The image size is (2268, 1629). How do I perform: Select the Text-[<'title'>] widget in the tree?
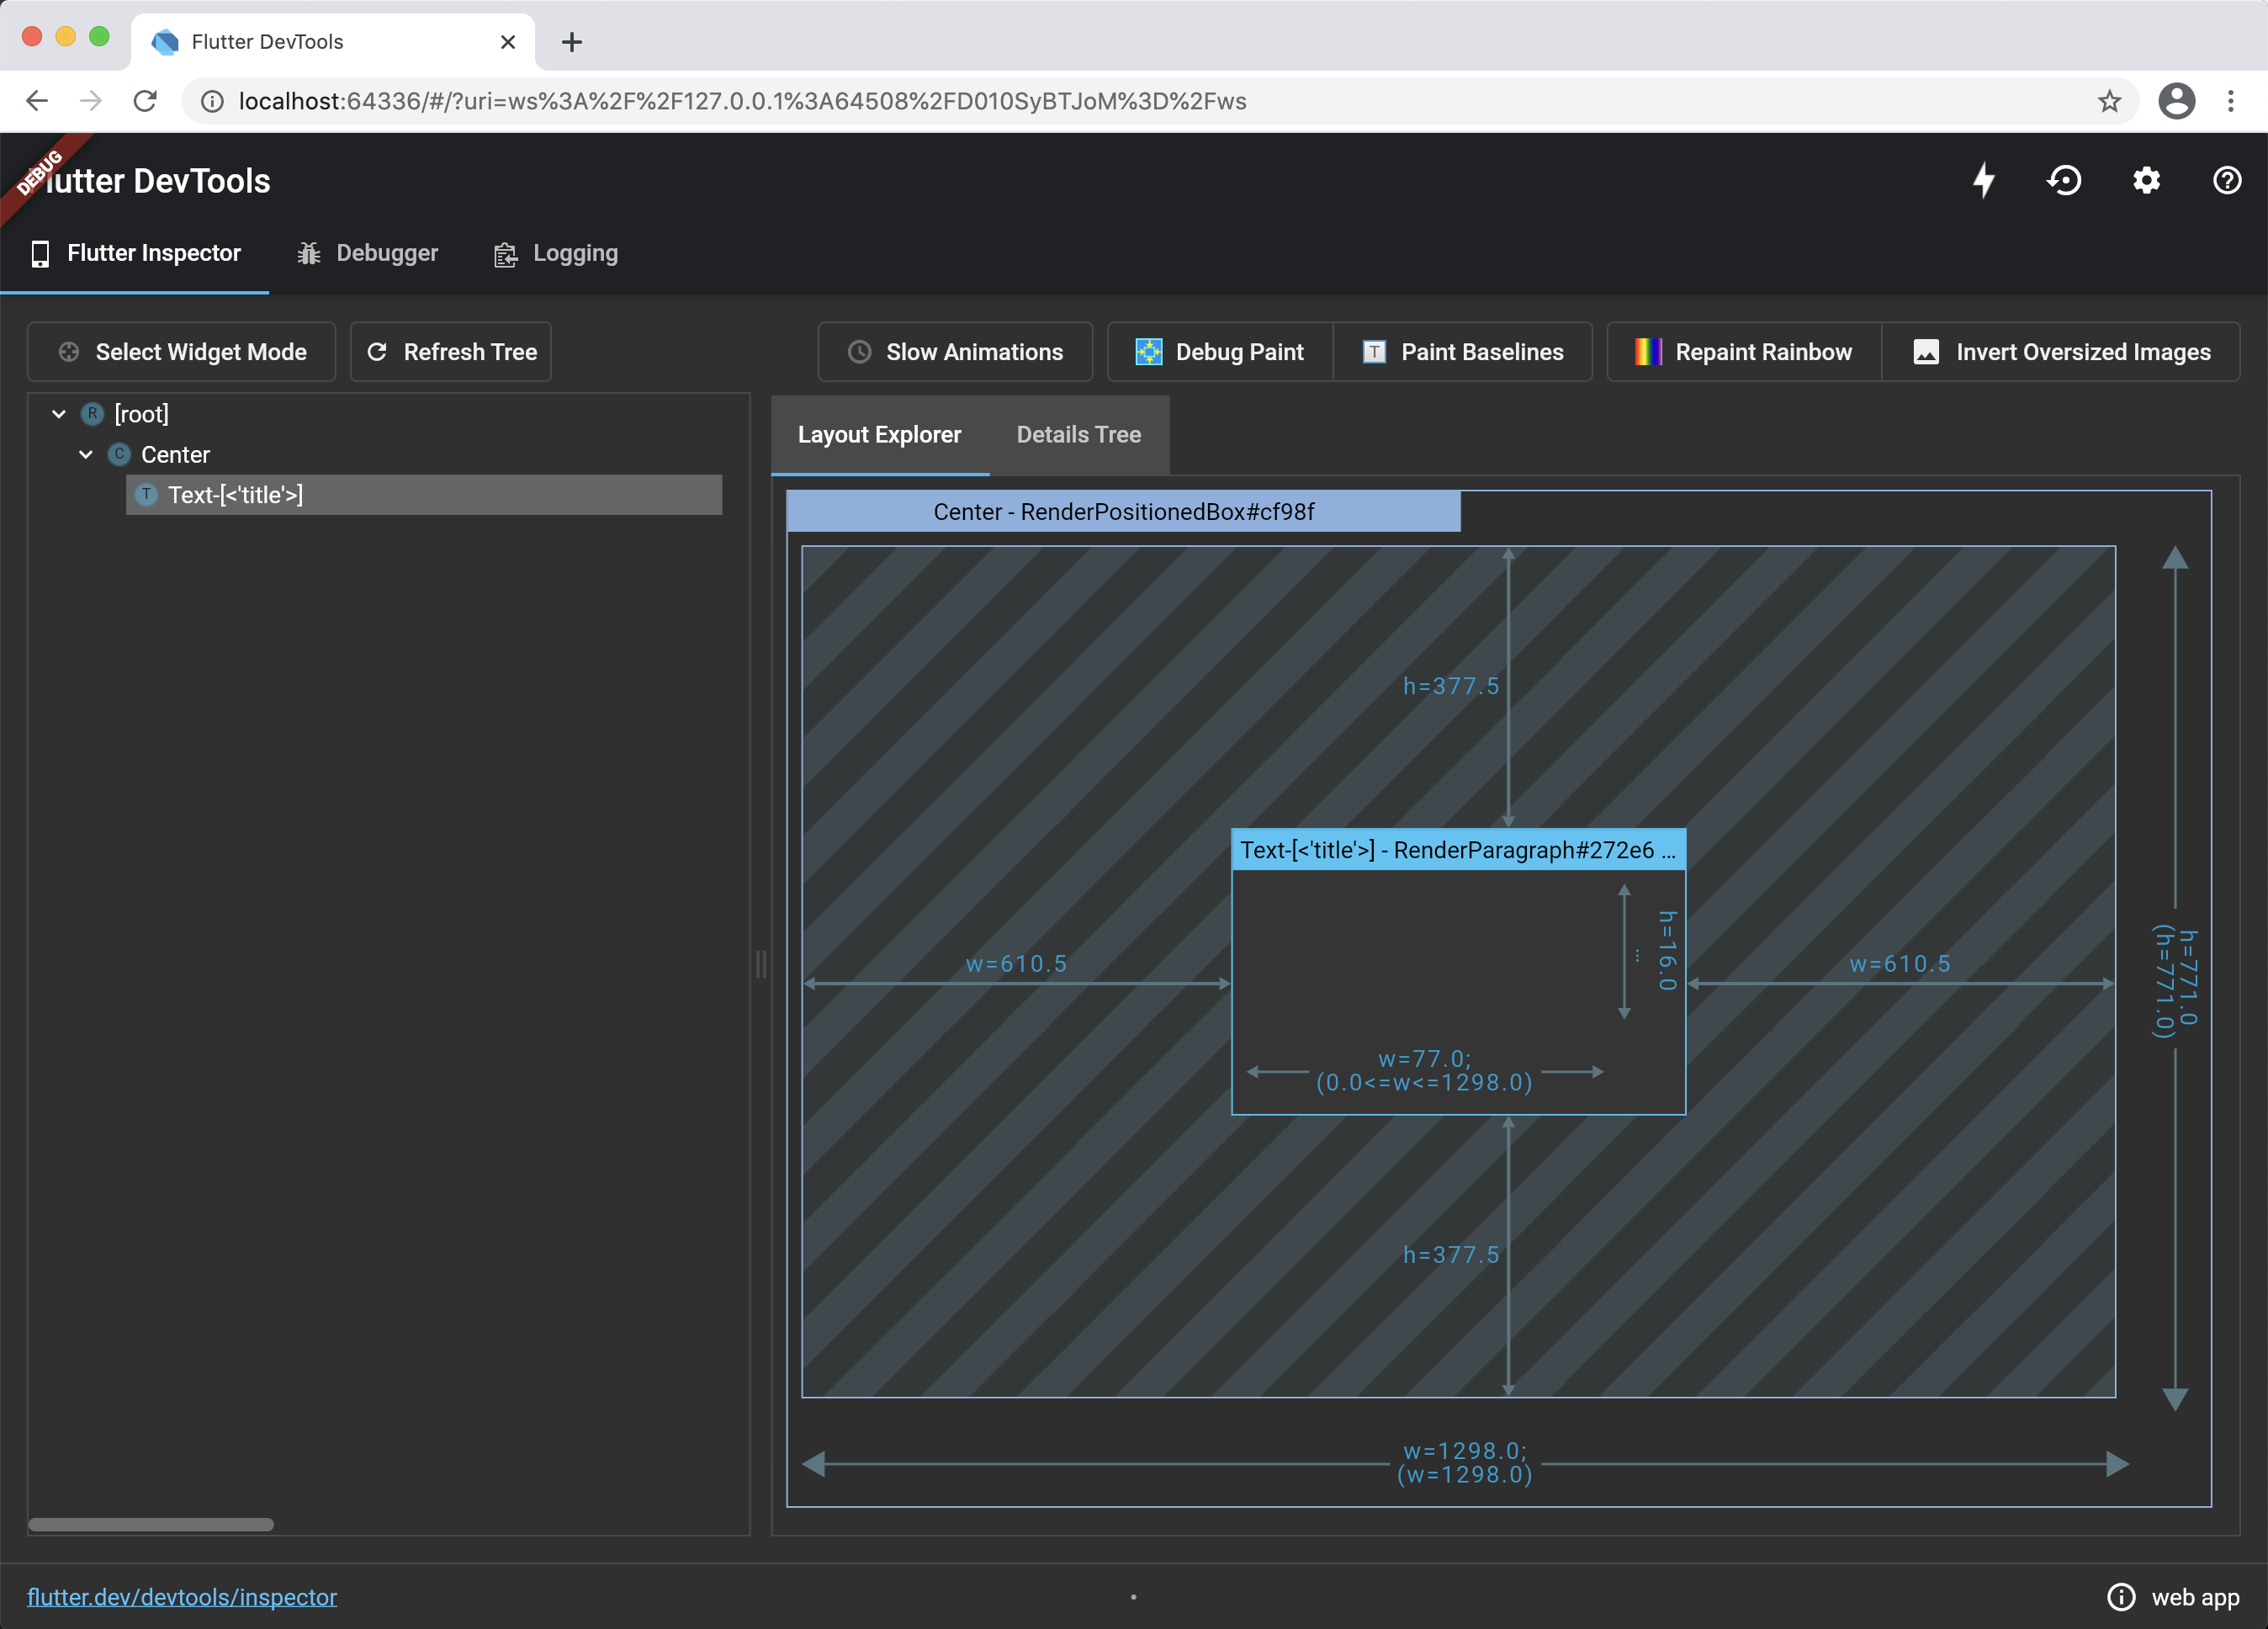pos(236,494)
